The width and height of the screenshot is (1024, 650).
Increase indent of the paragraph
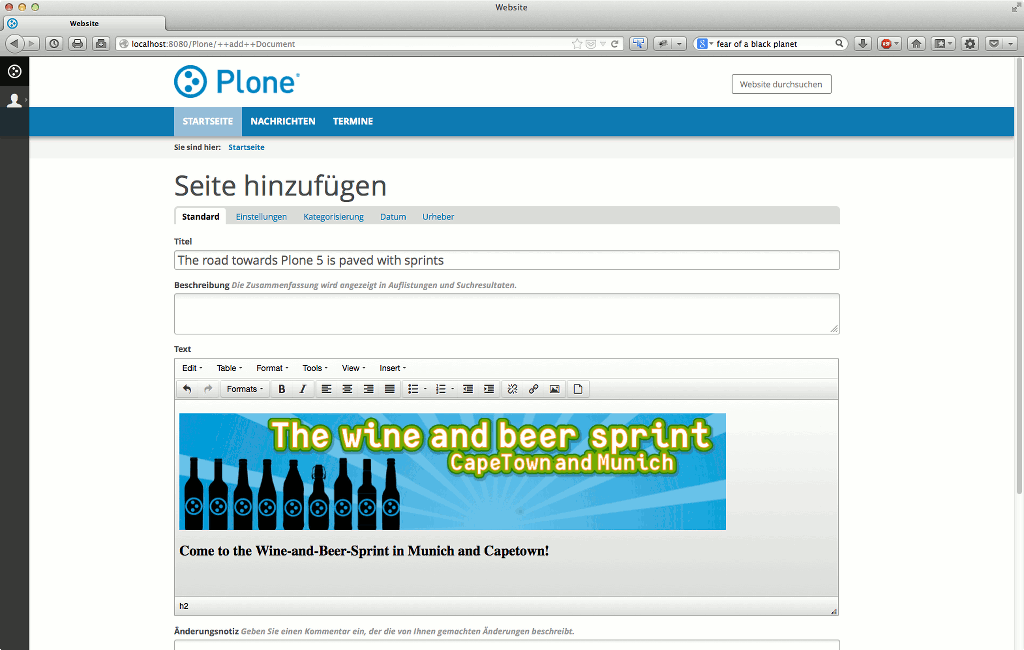(x=488, y=389)
